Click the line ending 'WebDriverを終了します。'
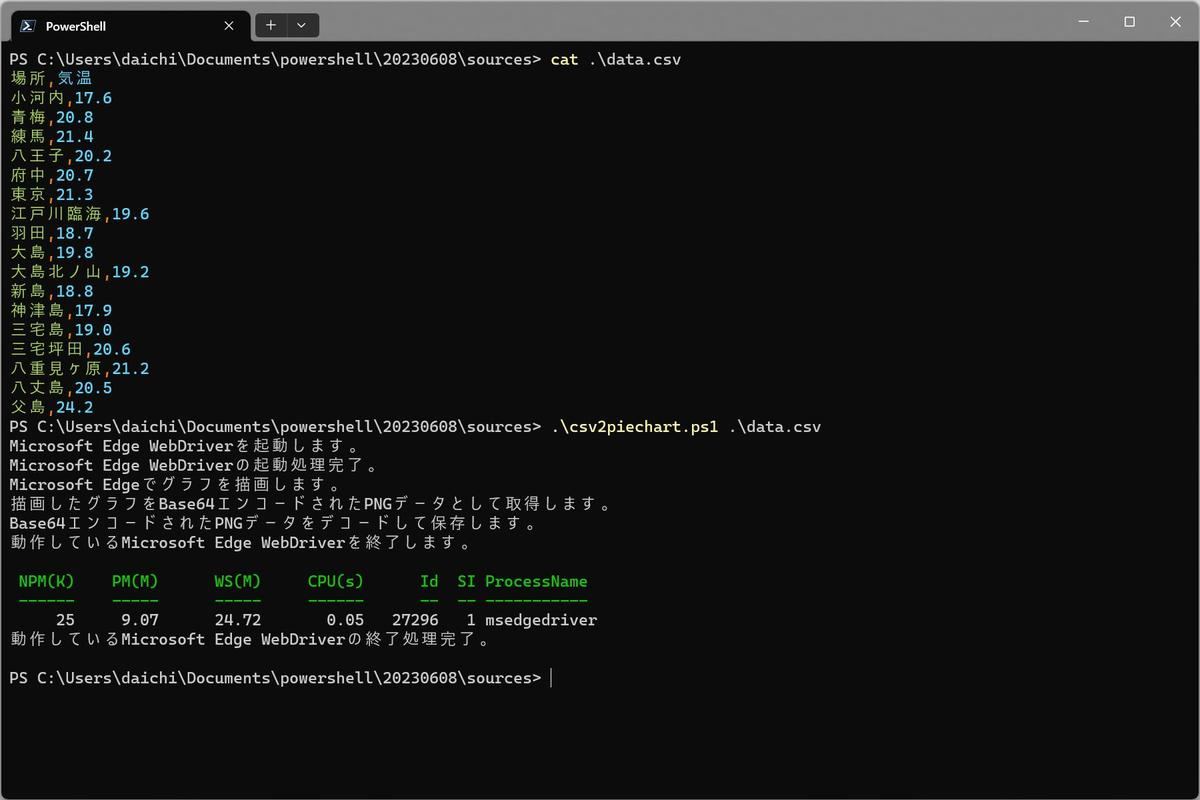The image size is (1200, 800). pyautogui.click(x=242, y=543)
